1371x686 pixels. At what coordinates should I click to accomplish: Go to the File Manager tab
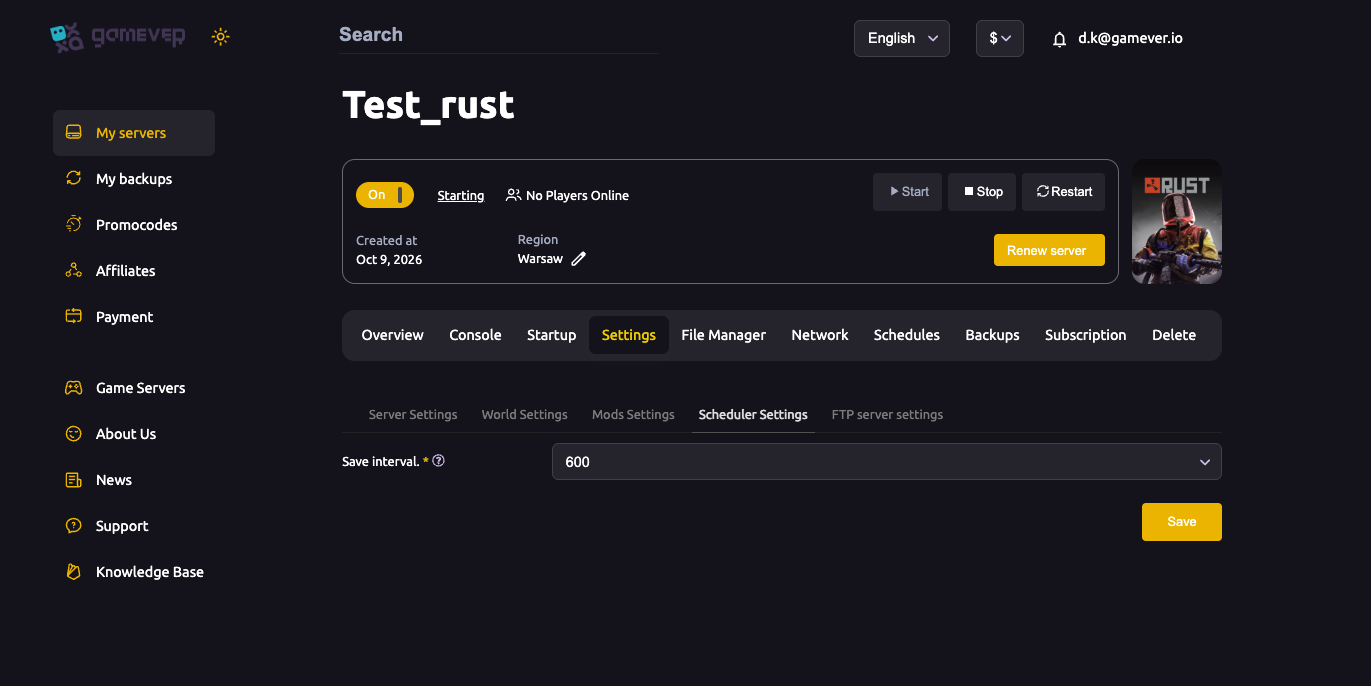tap(724, 335)
